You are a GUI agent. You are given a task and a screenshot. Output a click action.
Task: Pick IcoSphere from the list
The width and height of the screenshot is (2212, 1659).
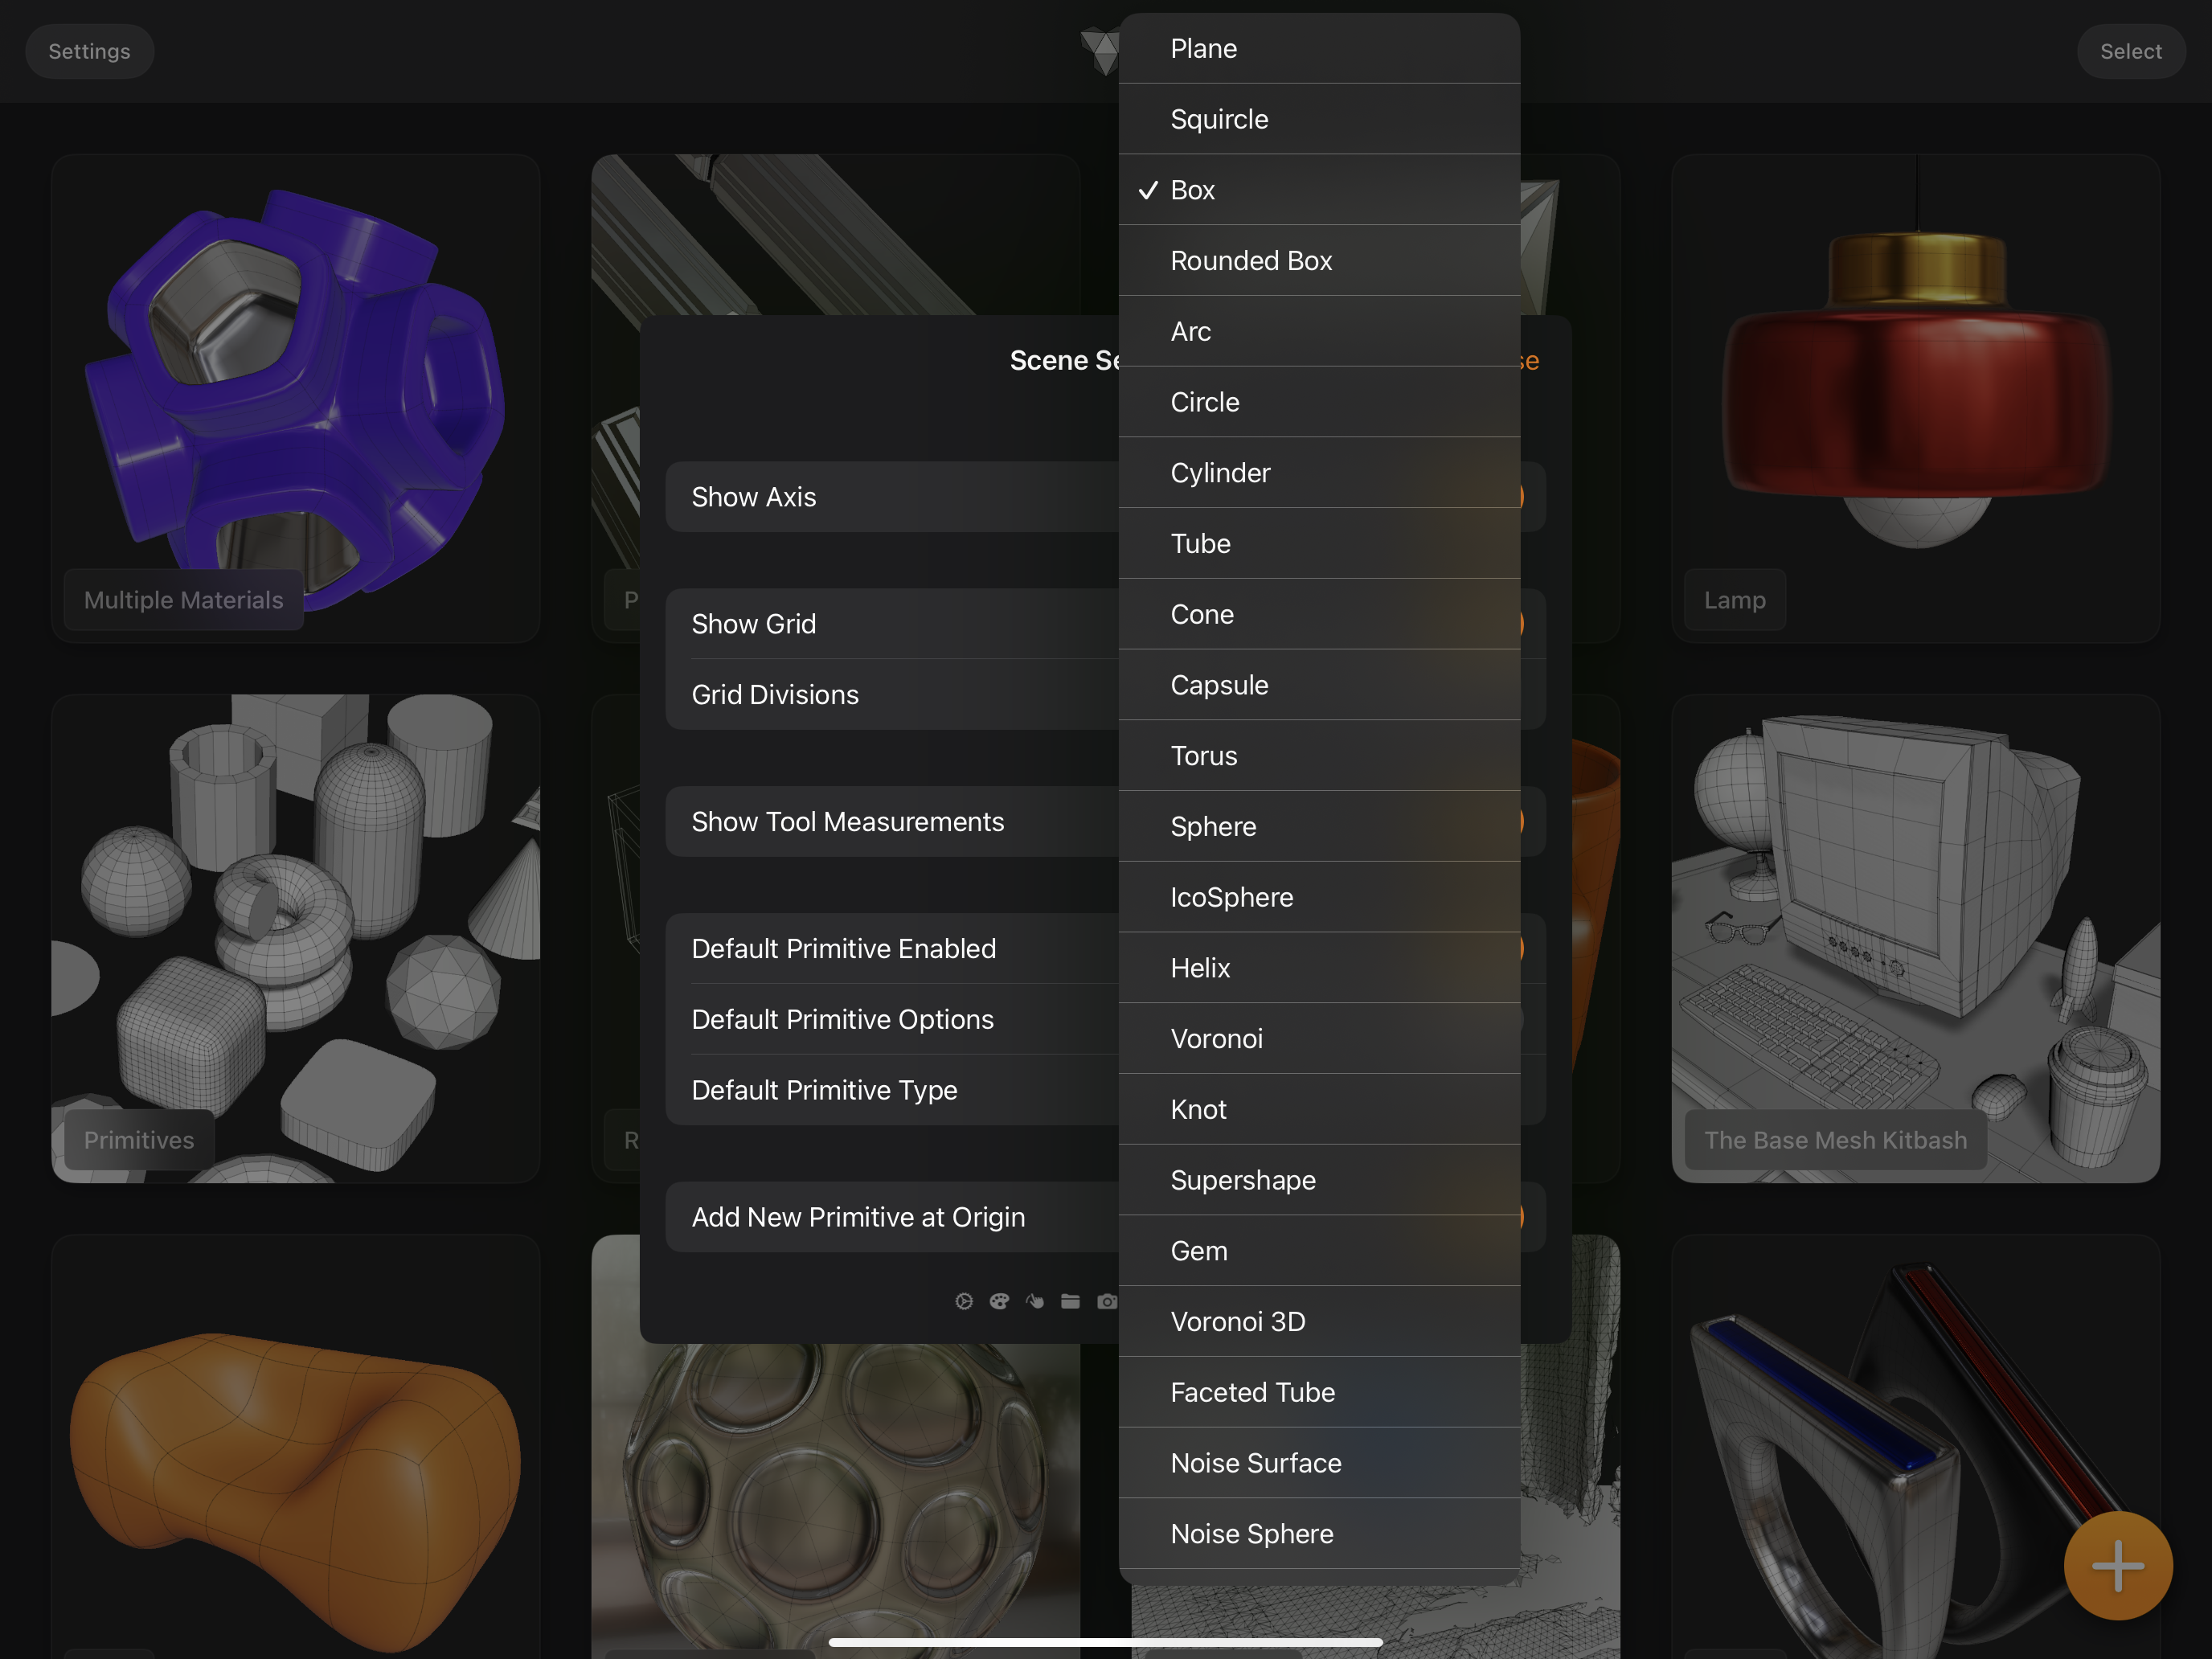pos(1320,897)
